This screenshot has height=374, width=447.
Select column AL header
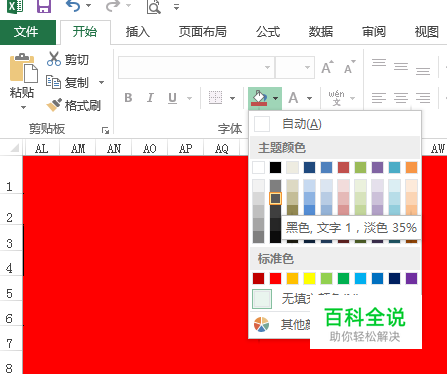(42, 148)
